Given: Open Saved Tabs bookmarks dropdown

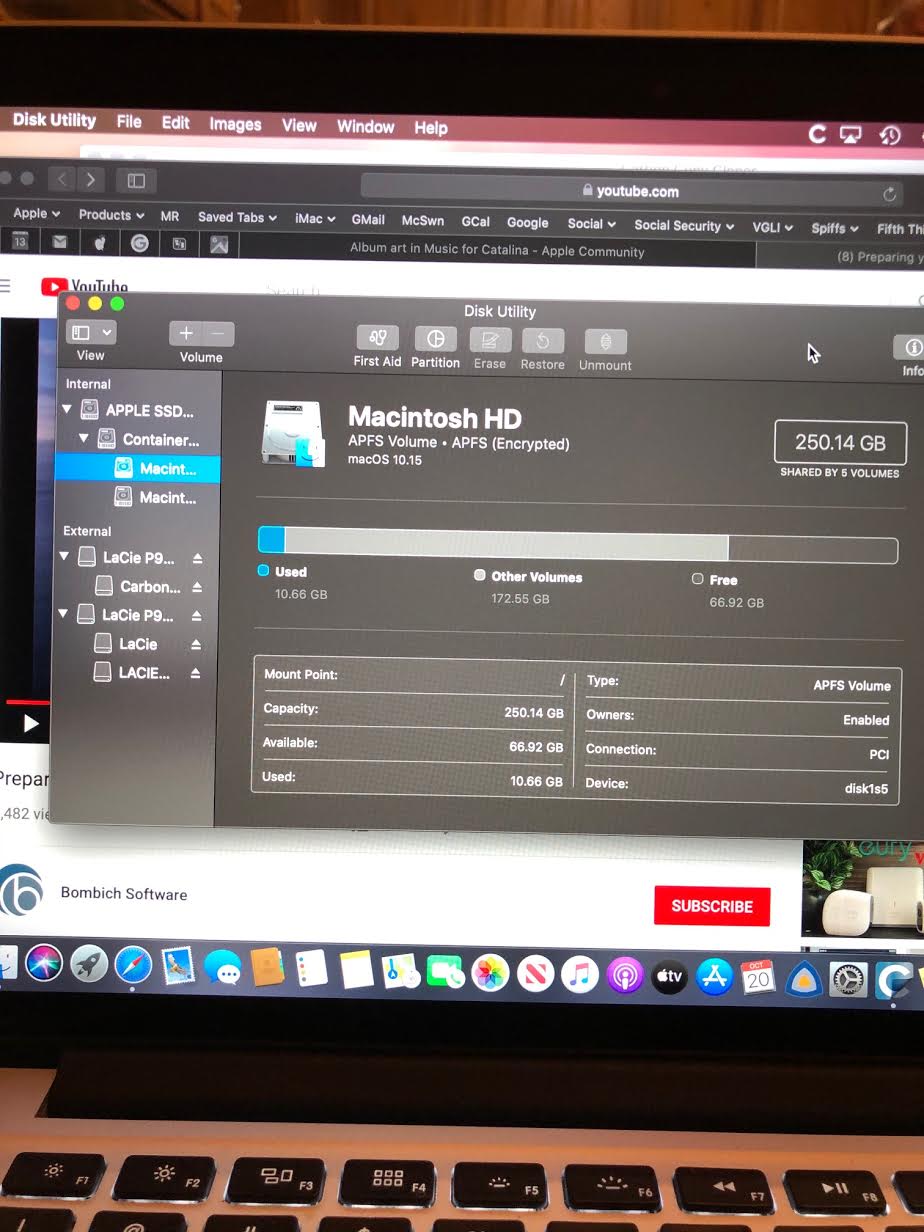Looking at the screenshot, I should pyautogui.click(x=237, y=217).
